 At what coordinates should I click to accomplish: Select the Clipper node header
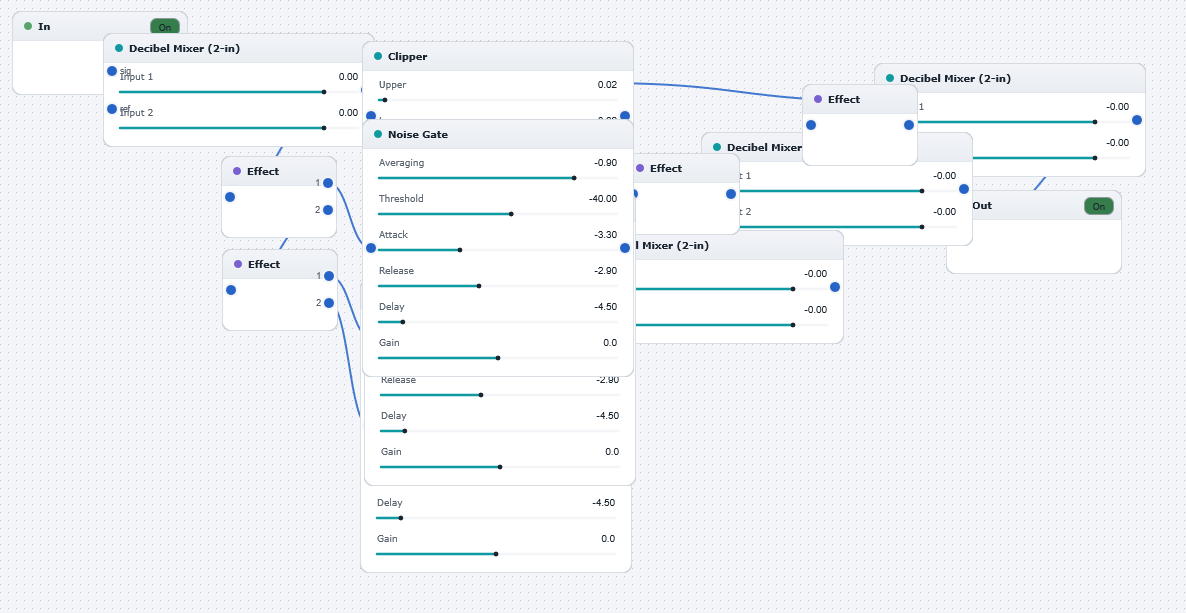pos(498,57)
